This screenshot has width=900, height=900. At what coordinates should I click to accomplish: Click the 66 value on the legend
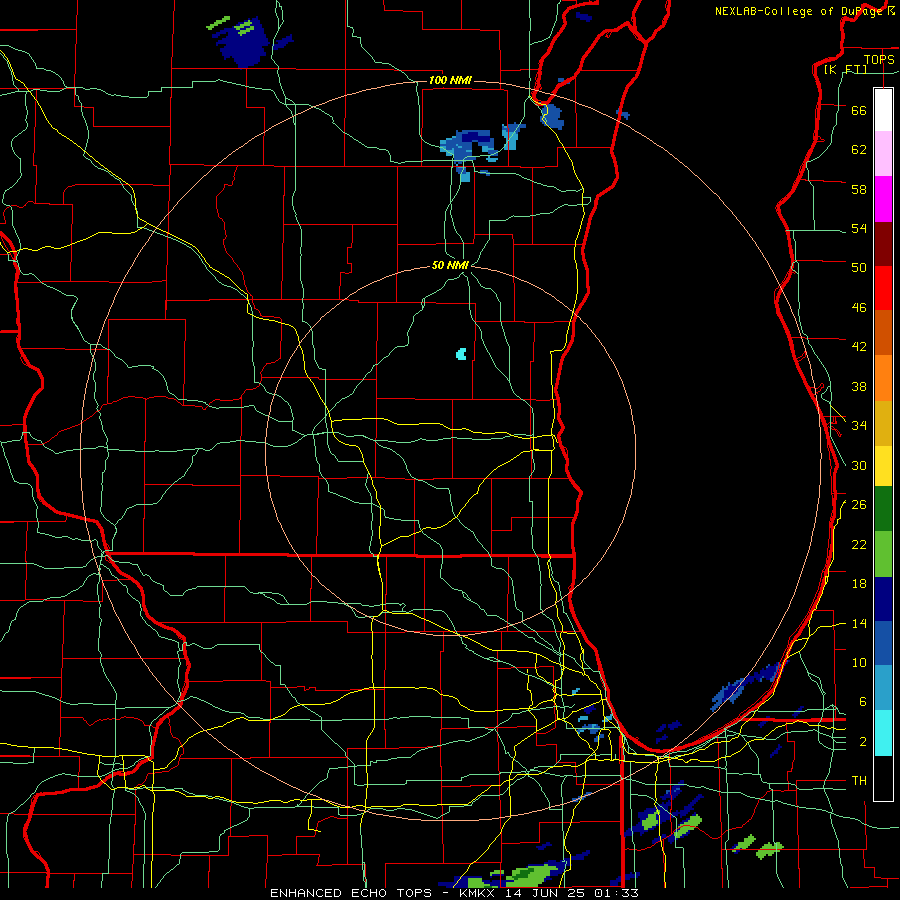click(x=859, y=110)
